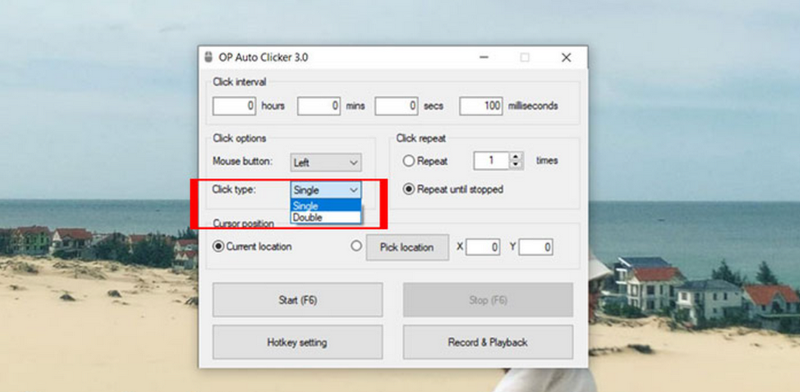800x392 pixels.
Task: Click the repeat count field showing 1
Action: click(491, 161)
